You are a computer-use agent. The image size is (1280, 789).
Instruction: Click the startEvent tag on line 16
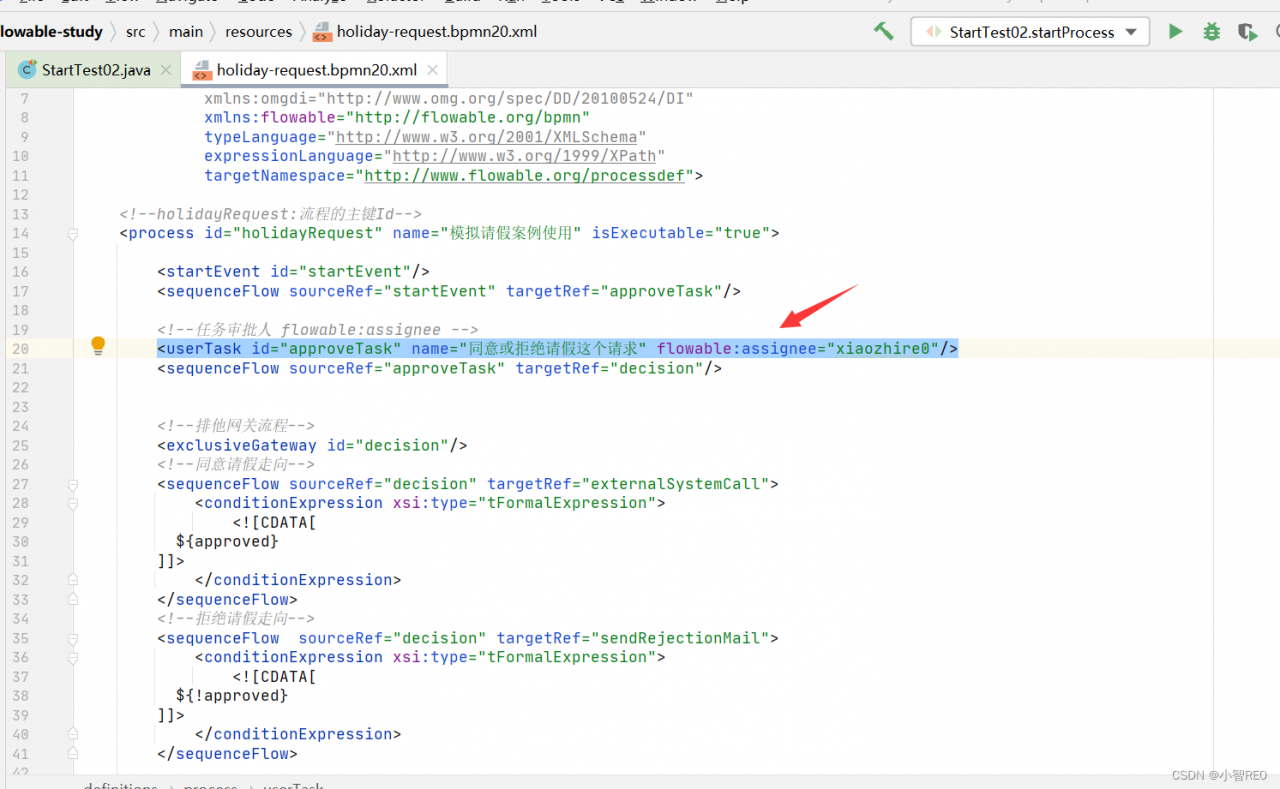pyautogui.click(x=213, y=272)
